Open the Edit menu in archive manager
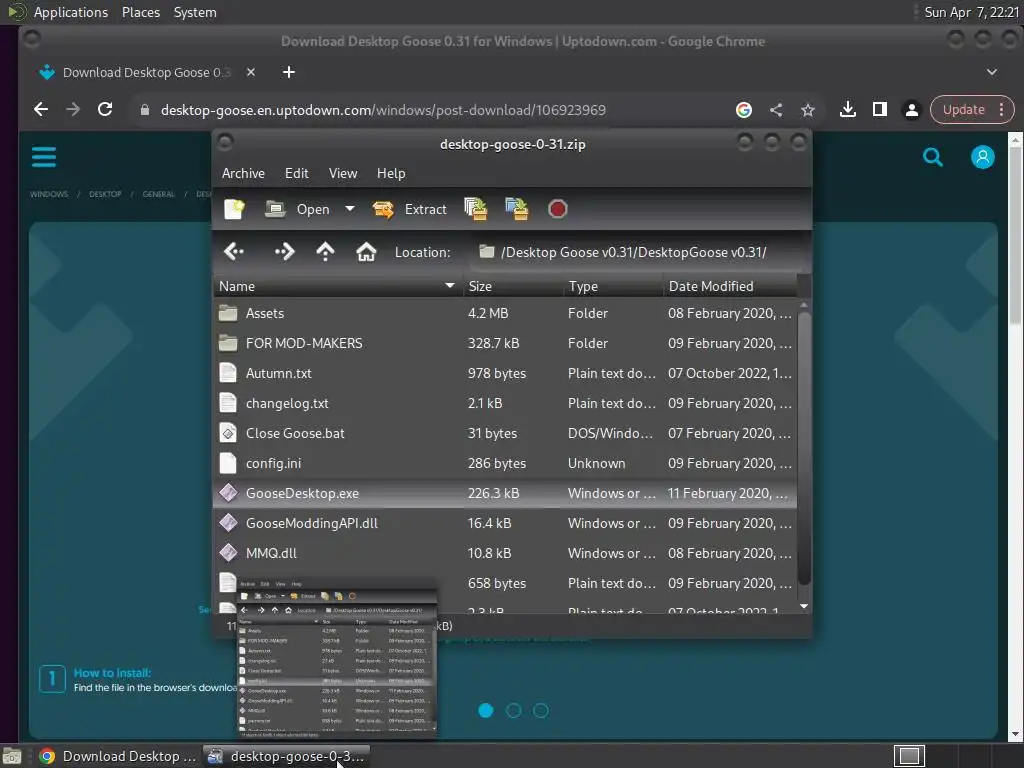The image size is (1024, 768). (296, 173)
